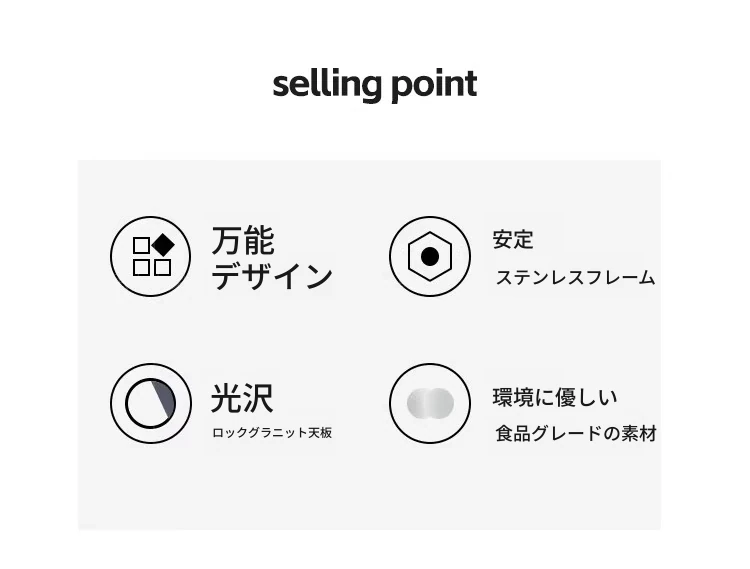The image size is (750, 569).
Task: Click the ステンレスフレーム text
Action: pos(575,277)
